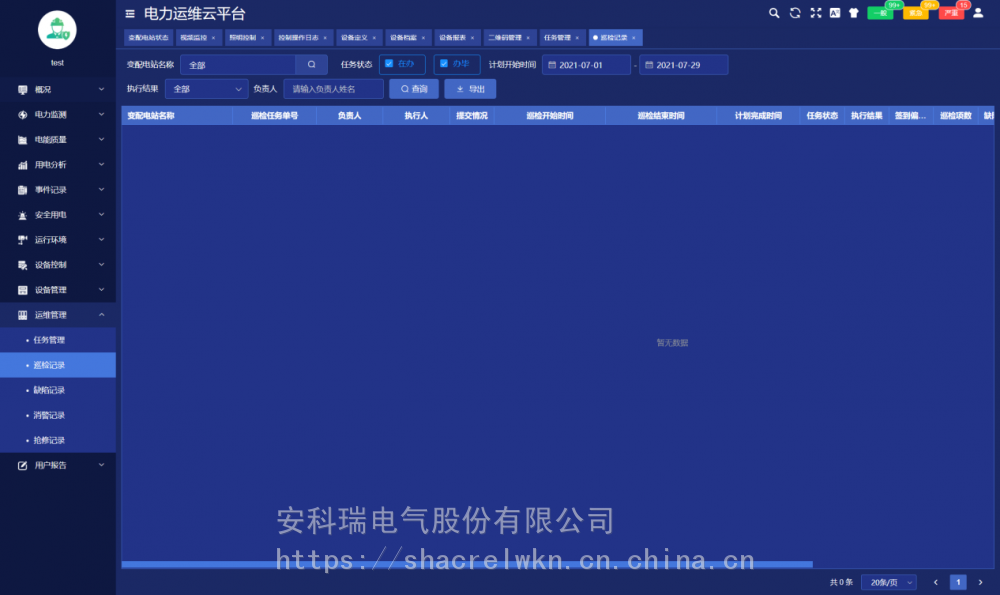Open the 20条/页 page size dropdown
The height and width of the screenshot is (595, 1000).
pos(888,582)
